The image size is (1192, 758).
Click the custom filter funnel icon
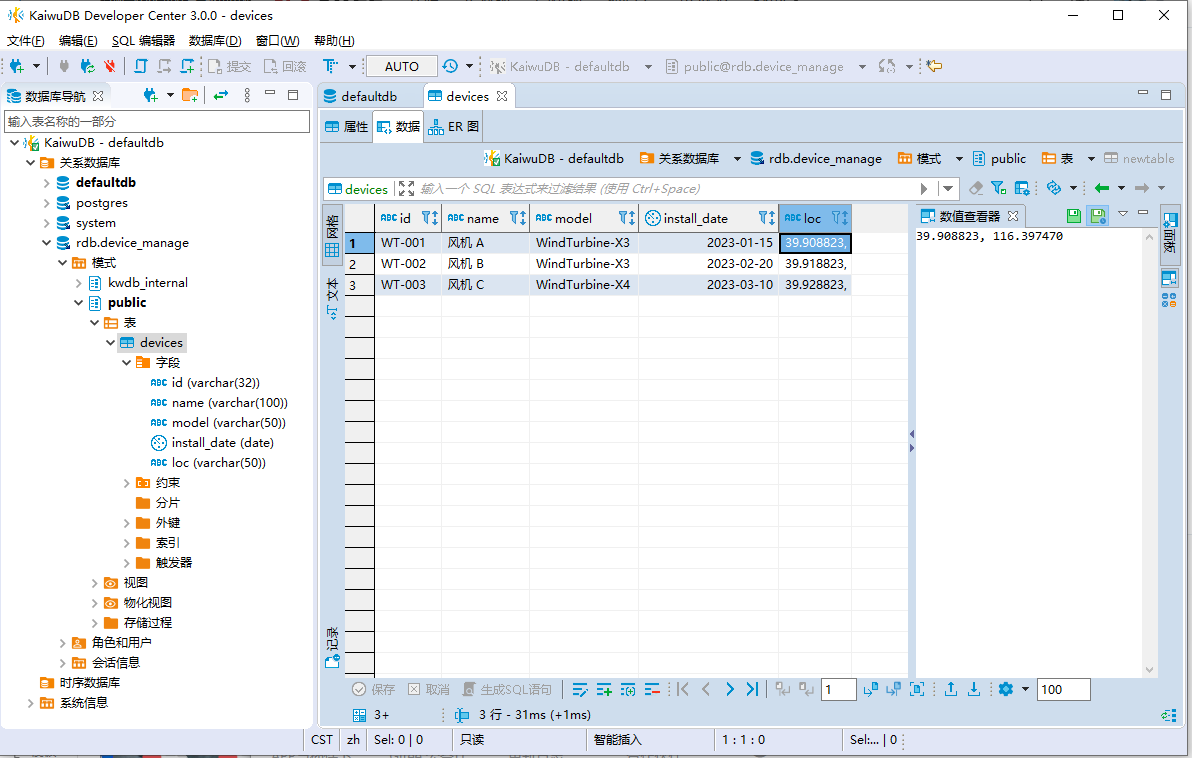[x=998, y=188]
